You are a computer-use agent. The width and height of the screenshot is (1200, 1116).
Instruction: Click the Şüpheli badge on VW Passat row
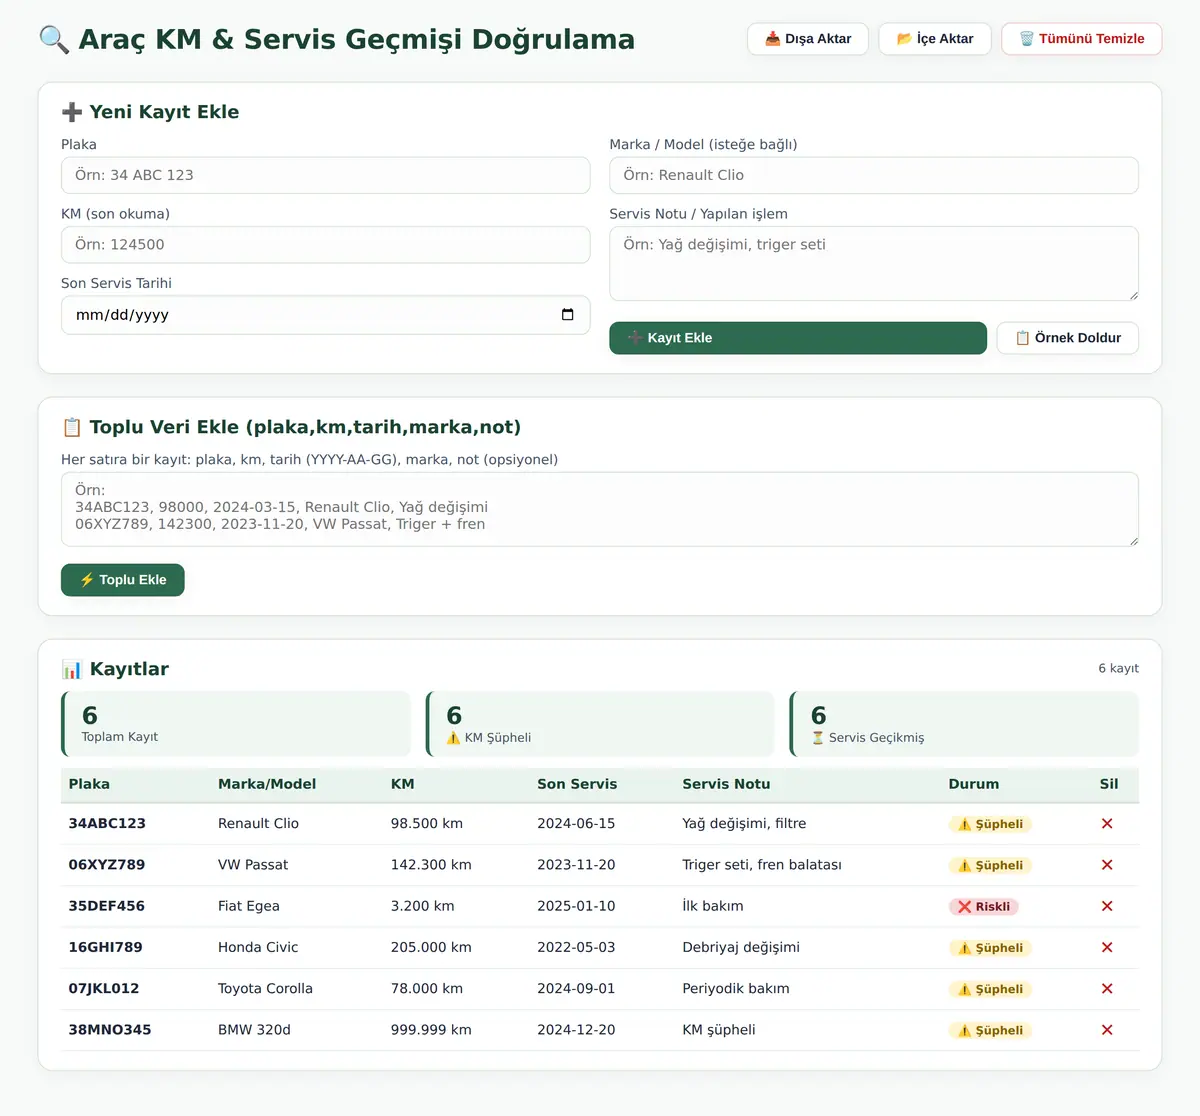point(991,866)
